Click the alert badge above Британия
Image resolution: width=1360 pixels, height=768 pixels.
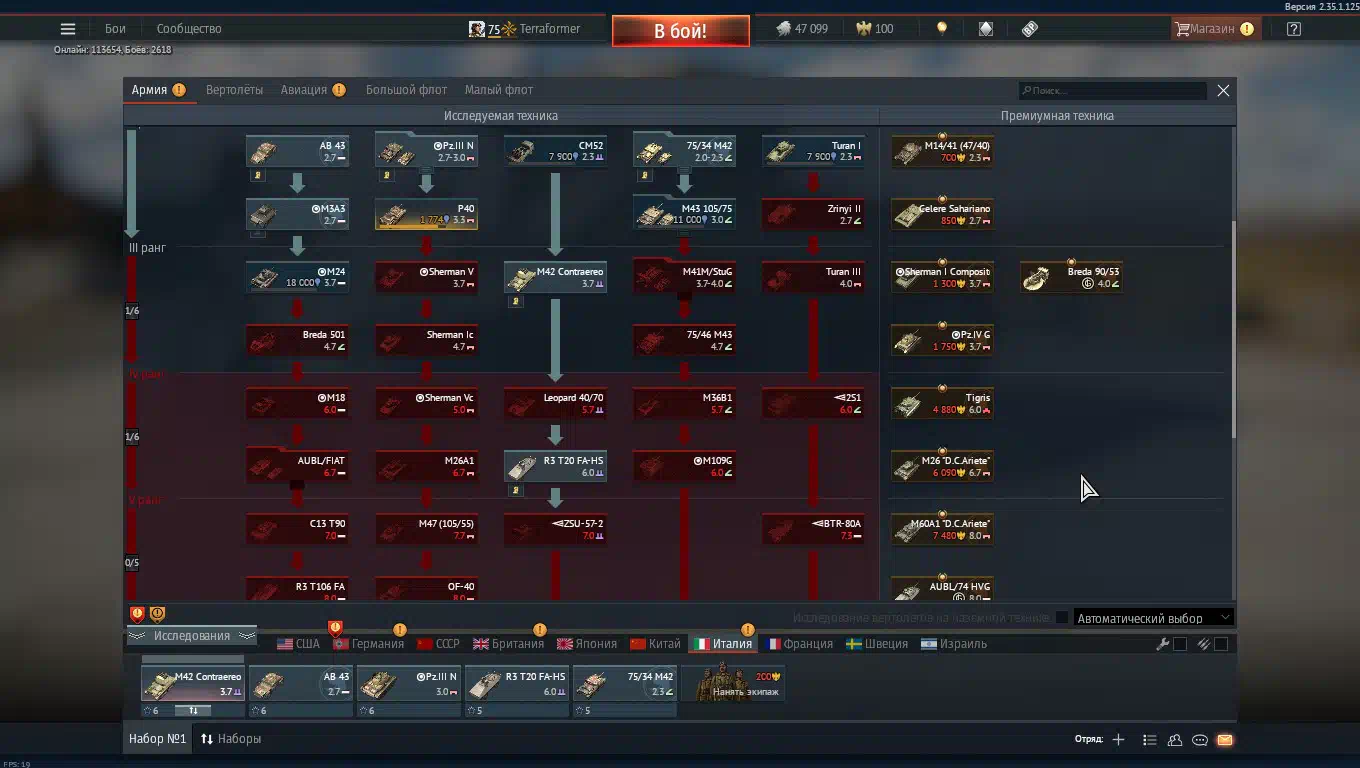[540, 630]
